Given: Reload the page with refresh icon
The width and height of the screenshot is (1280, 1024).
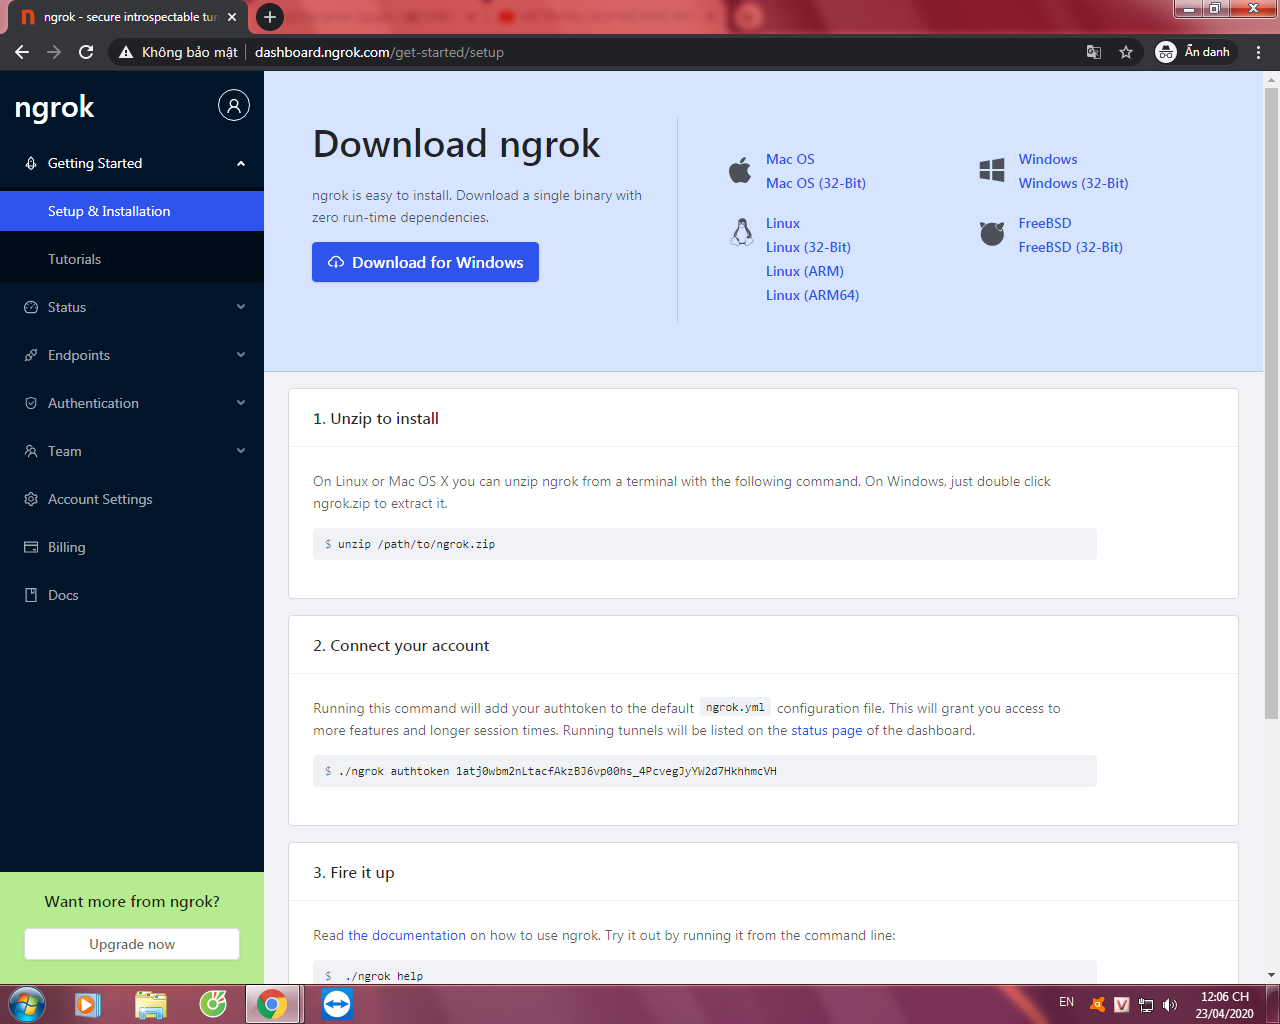Looking at the screenshot, I should tap(86, 52).
